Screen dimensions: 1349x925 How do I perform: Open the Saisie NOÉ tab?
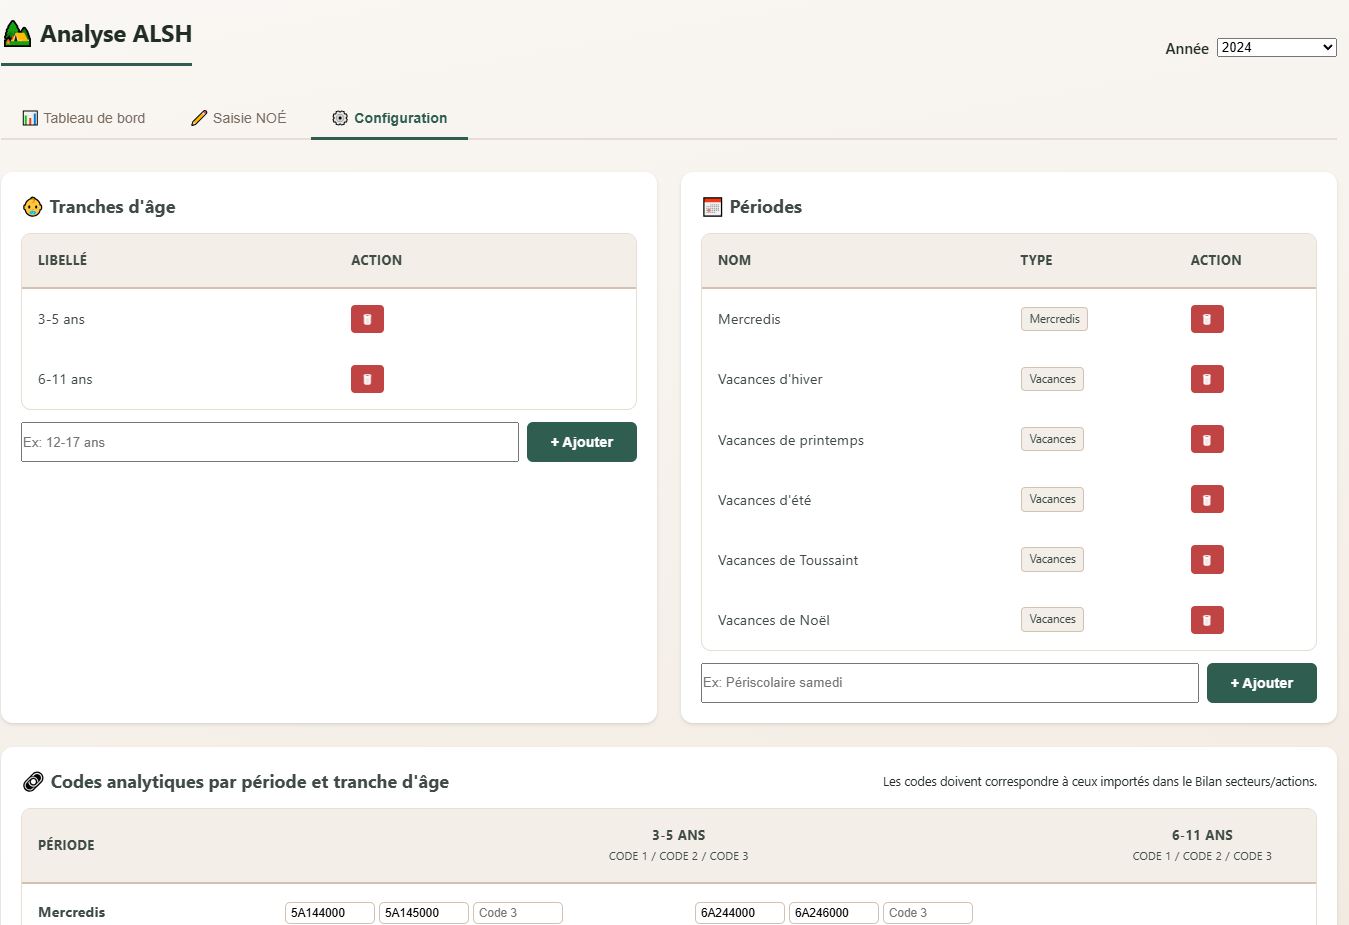(239, 118)
